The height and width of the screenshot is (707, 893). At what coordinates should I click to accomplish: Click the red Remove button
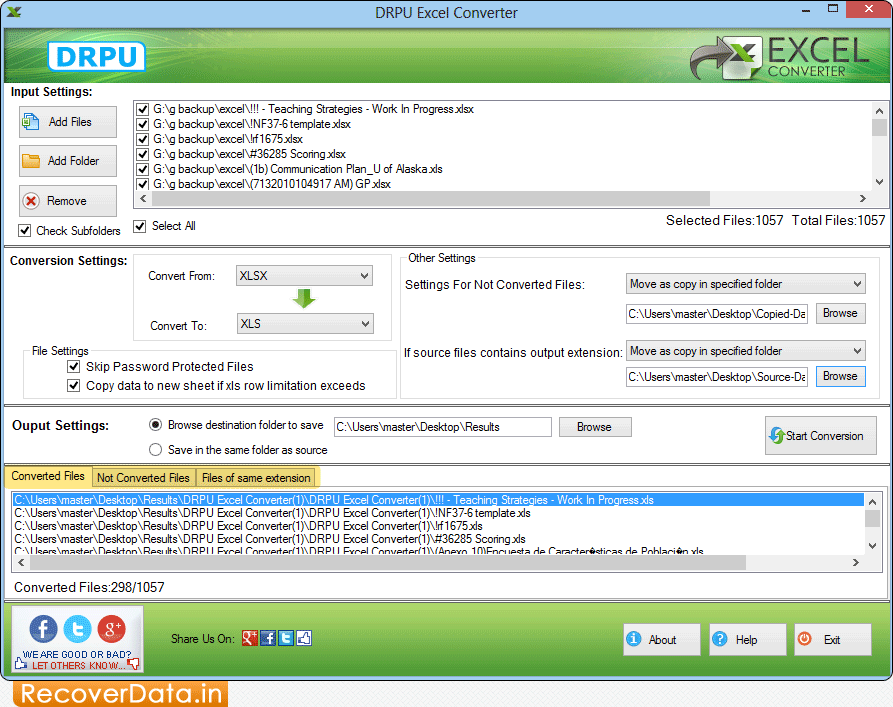pyautogui.click(x=68, y=201)
